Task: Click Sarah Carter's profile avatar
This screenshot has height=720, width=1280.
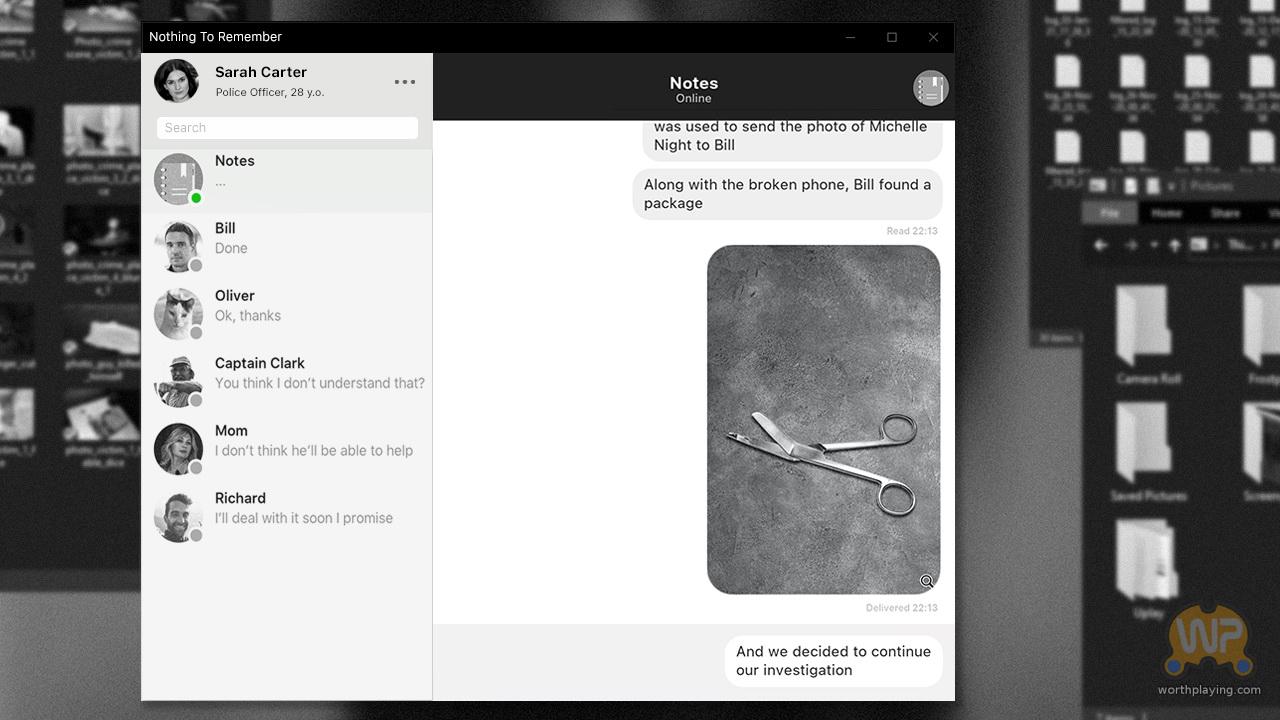Action: [x=177, y=81]
